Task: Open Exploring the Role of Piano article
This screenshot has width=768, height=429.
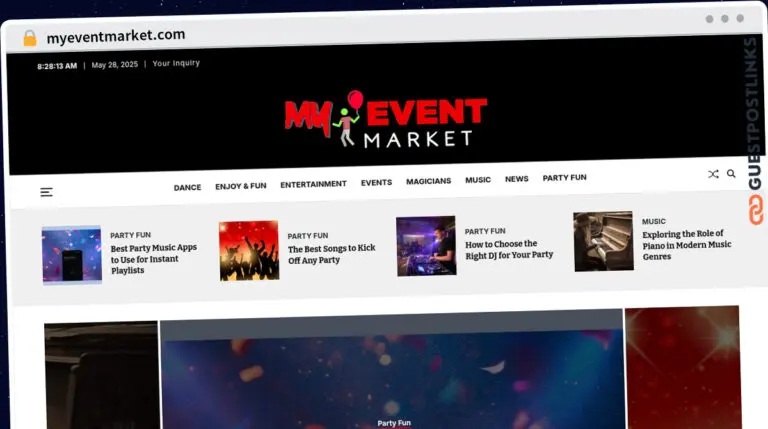Action: 686,245
